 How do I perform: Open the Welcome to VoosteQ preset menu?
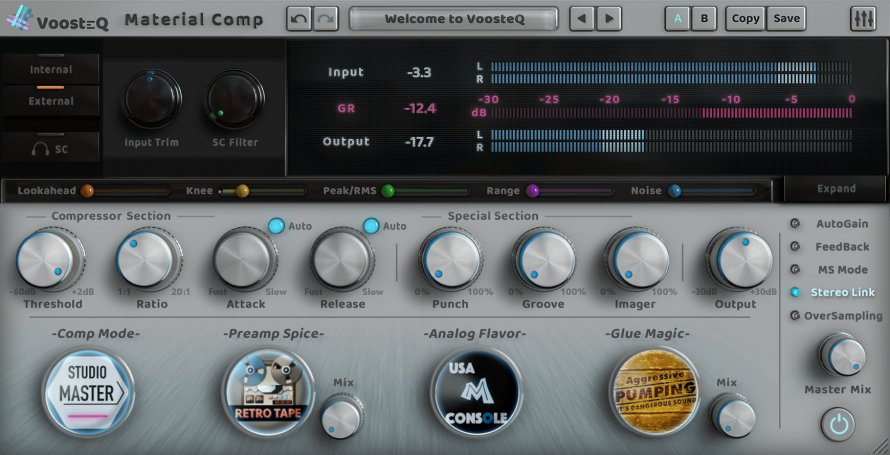[x=455, y=19]
